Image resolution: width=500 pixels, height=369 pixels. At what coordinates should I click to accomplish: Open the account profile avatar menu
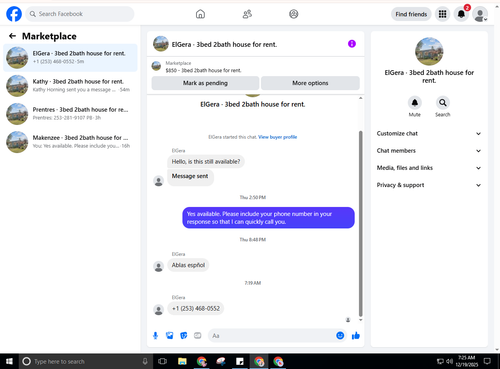(480, 14)
